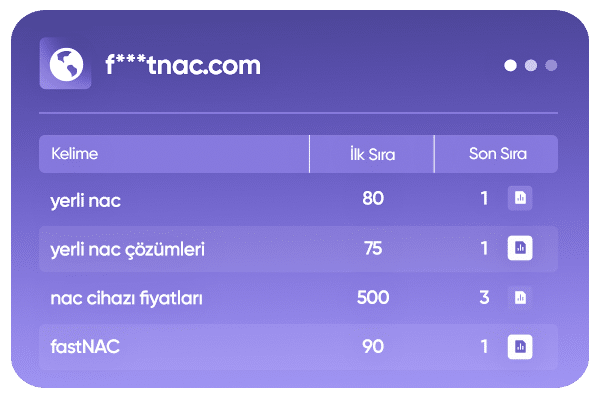This screenshot has height=400, width=600.
Task: Click the Son Sıra column header
Action: coord(497,155)
